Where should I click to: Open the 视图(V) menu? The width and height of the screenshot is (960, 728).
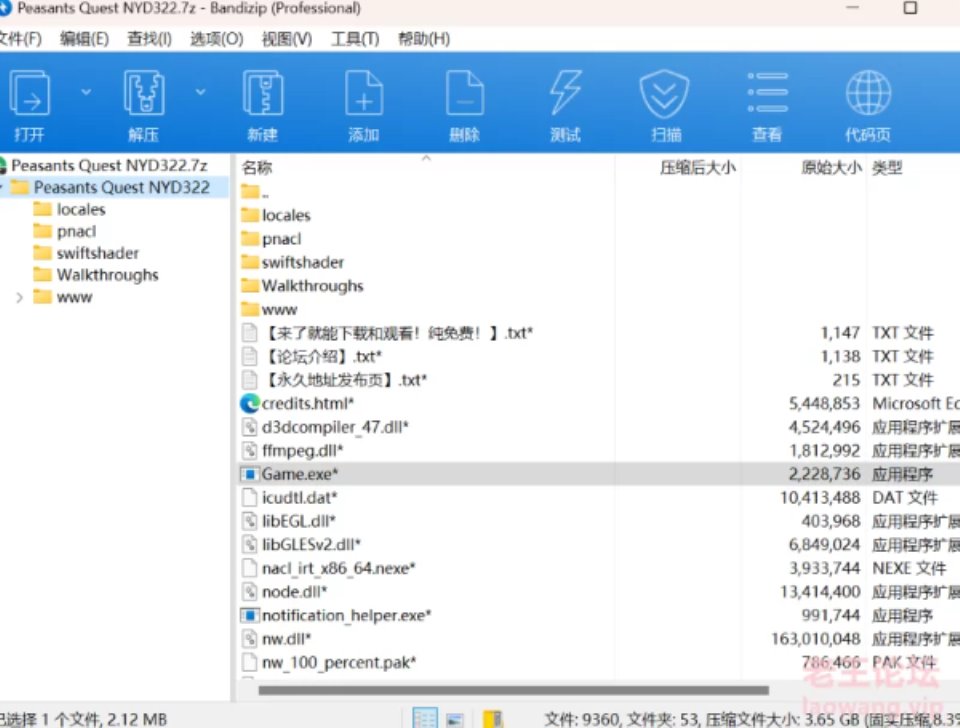point(287,39)
